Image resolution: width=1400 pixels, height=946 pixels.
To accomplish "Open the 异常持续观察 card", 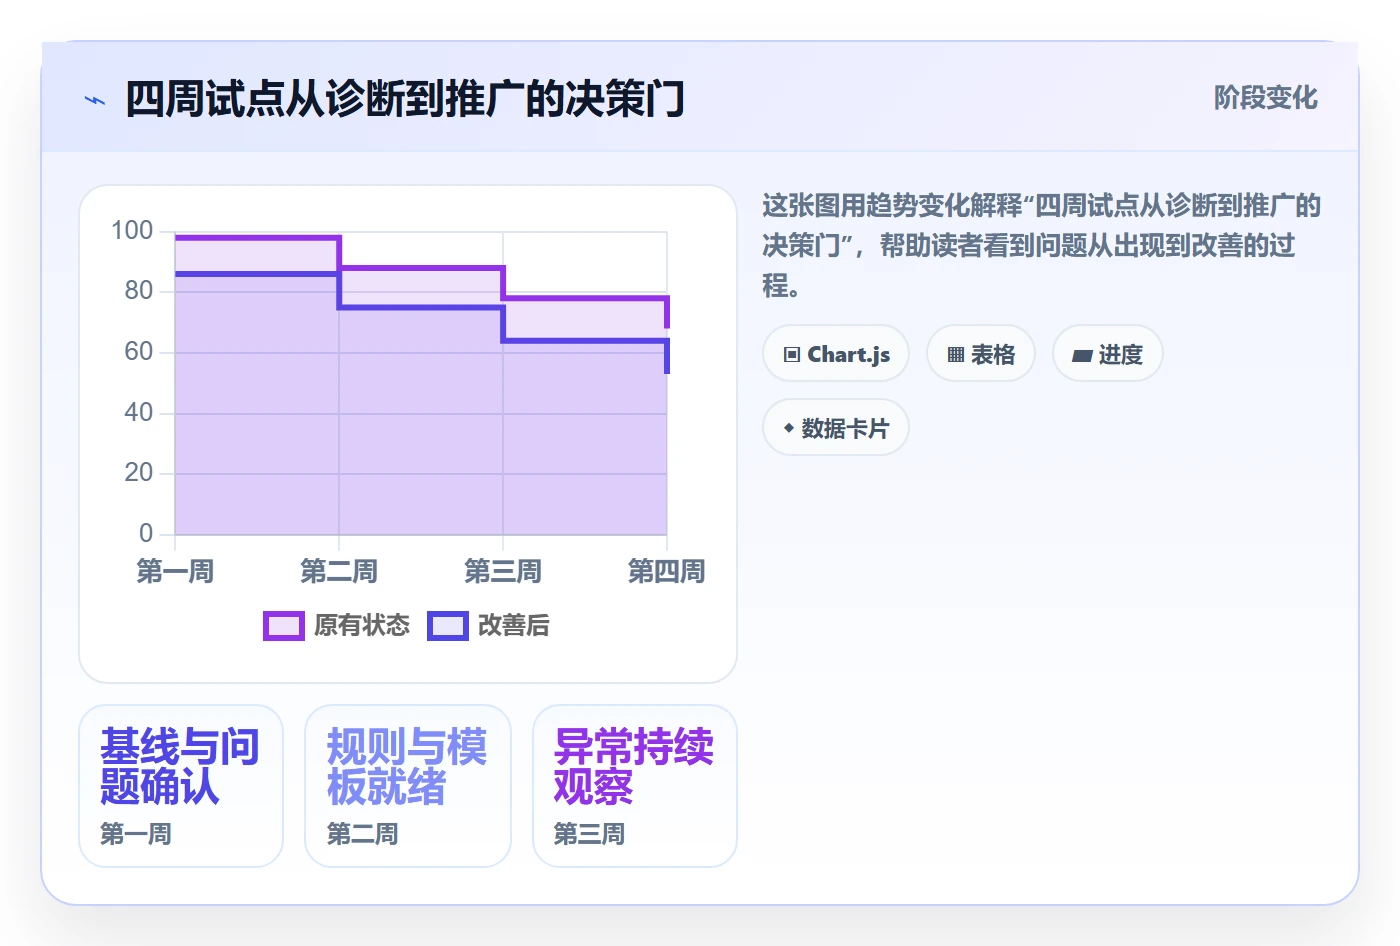I will 635,786.
